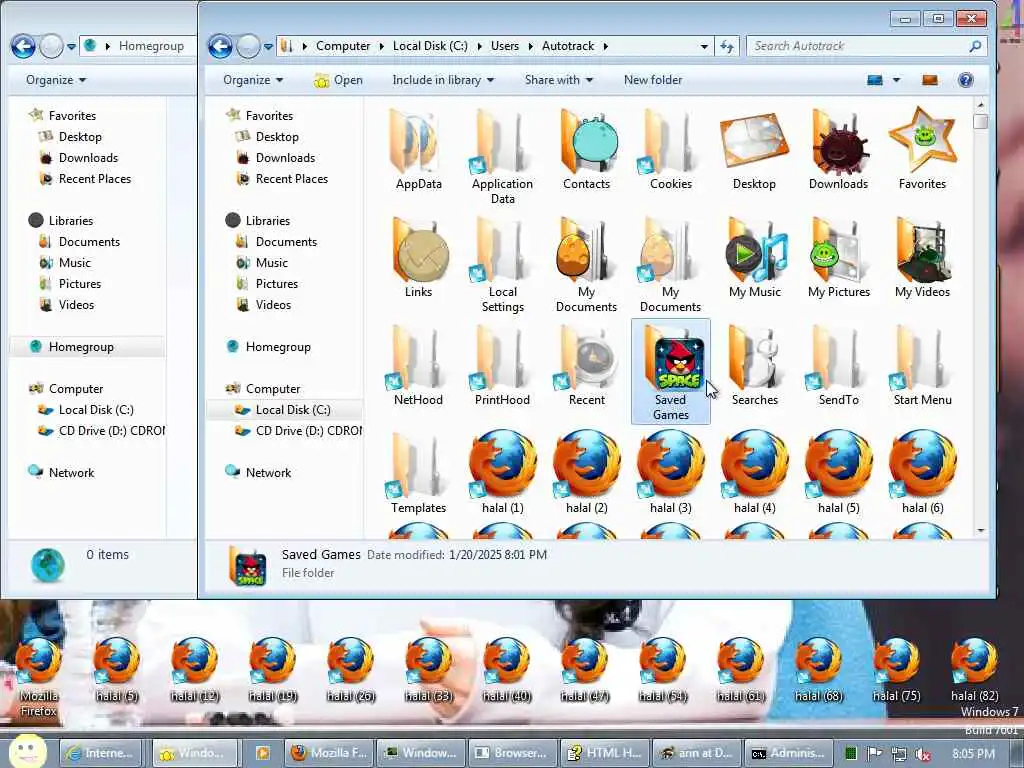Select the PrintHood folder
Viewport: 1024px width, 768px height.
502,366
